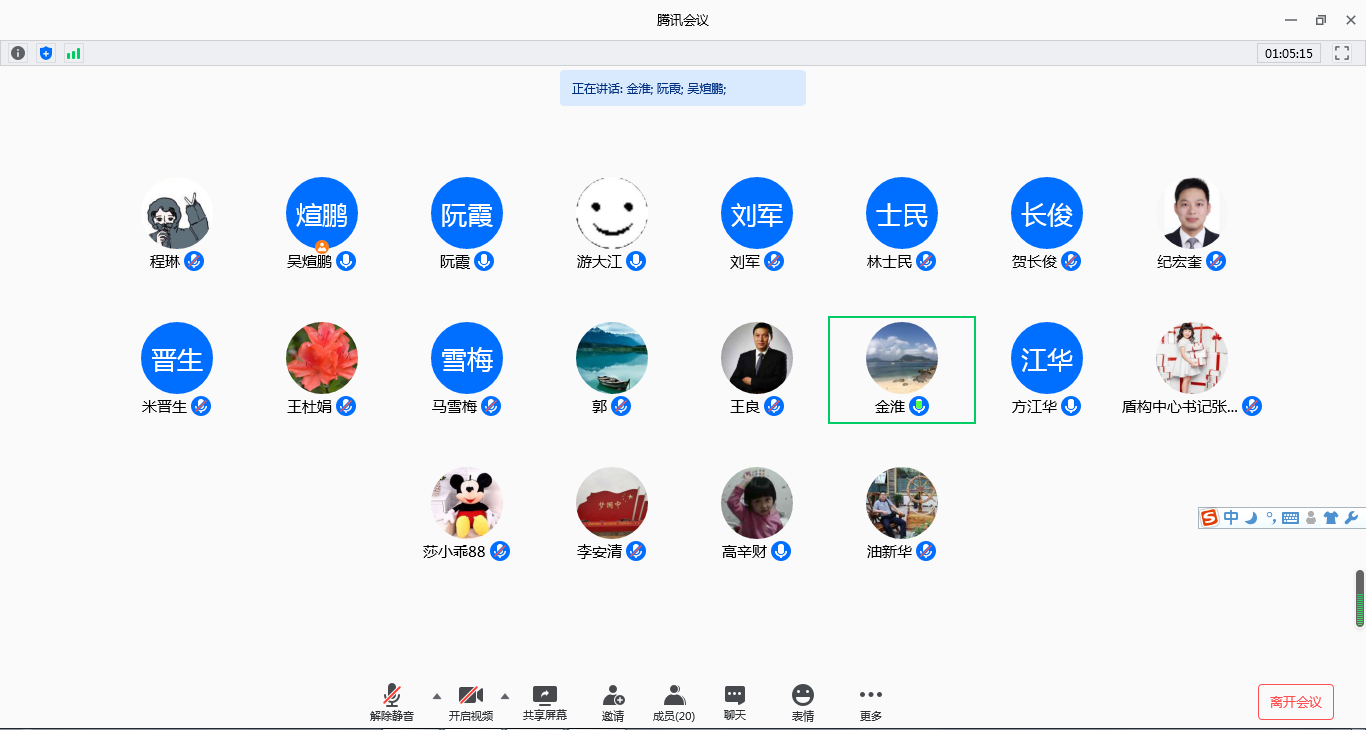This screenshot has height=730, width=1366.
Task: Click the moon icon in IME bar
Action: point(1250,517)
